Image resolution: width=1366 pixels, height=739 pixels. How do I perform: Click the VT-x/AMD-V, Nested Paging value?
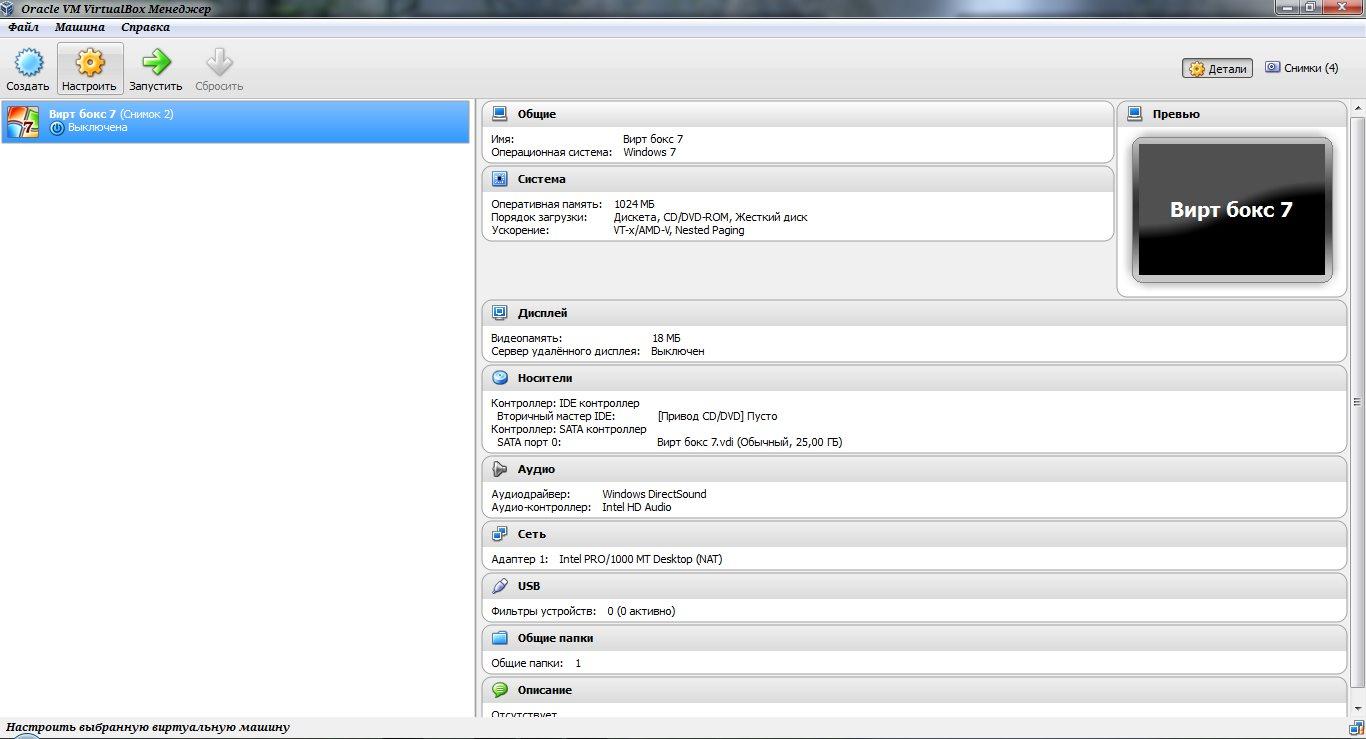(679, 230)
